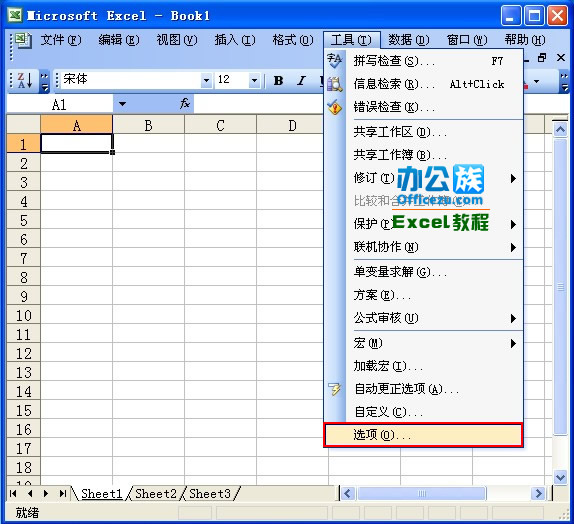Viewport: 574px width, 524px height.
Task: Open the font name dropdown
Action: click(206, 80)
